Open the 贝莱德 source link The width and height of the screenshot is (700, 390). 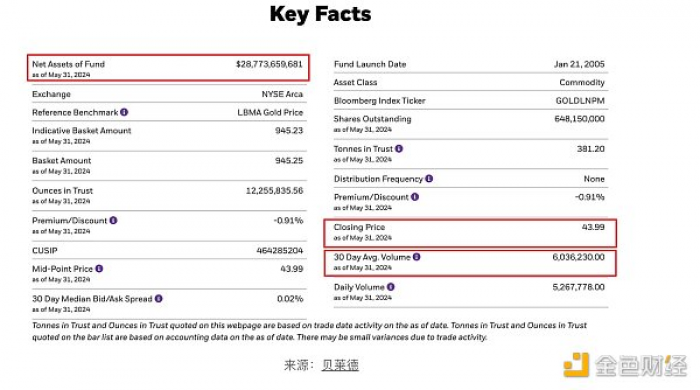point(340,365)
